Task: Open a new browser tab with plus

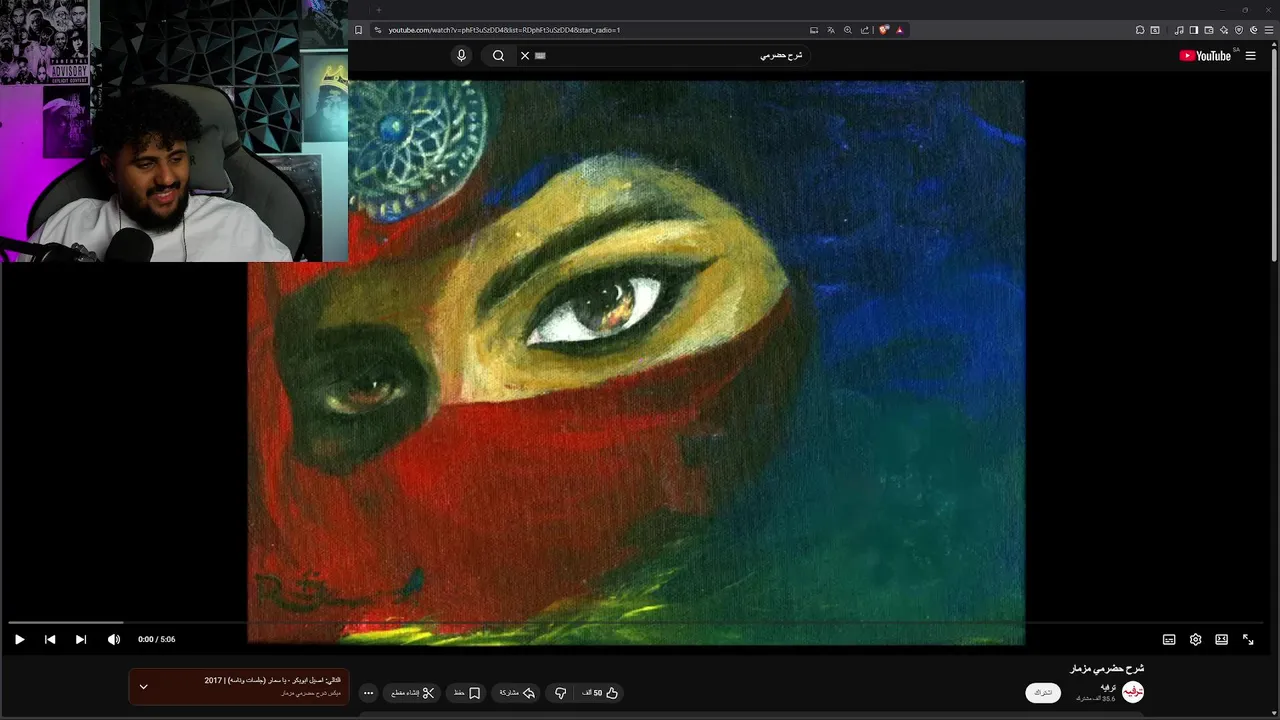Action: coord(378,10)
